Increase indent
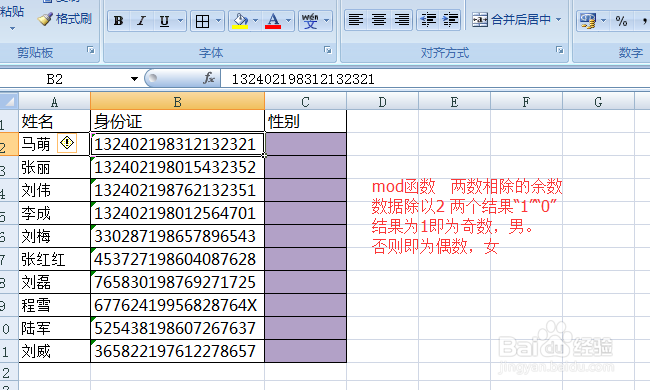 click(x=450, y=20)
